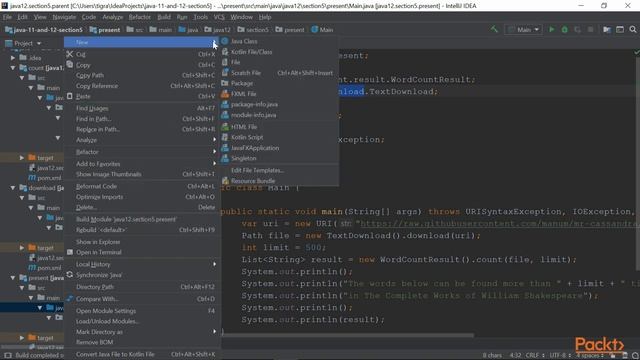Open the Refactor menu in menu bar
The width and height of the screenshot is (640, 360).
(140, 17)
